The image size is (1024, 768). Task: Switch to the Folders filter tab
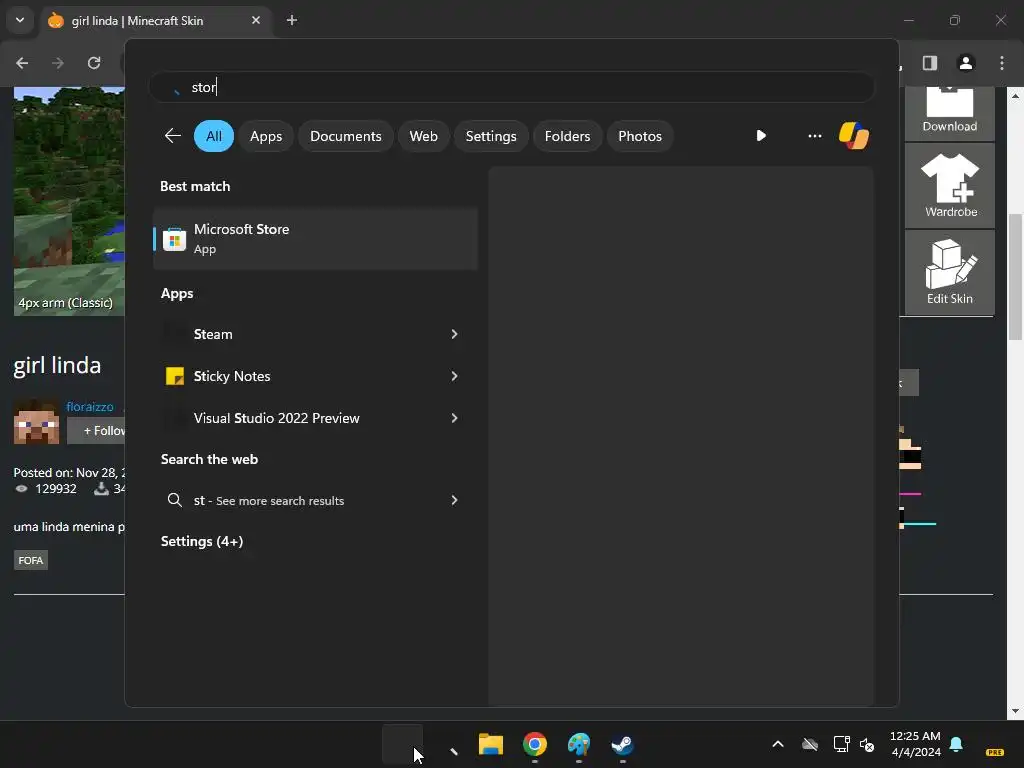point(567,136)
